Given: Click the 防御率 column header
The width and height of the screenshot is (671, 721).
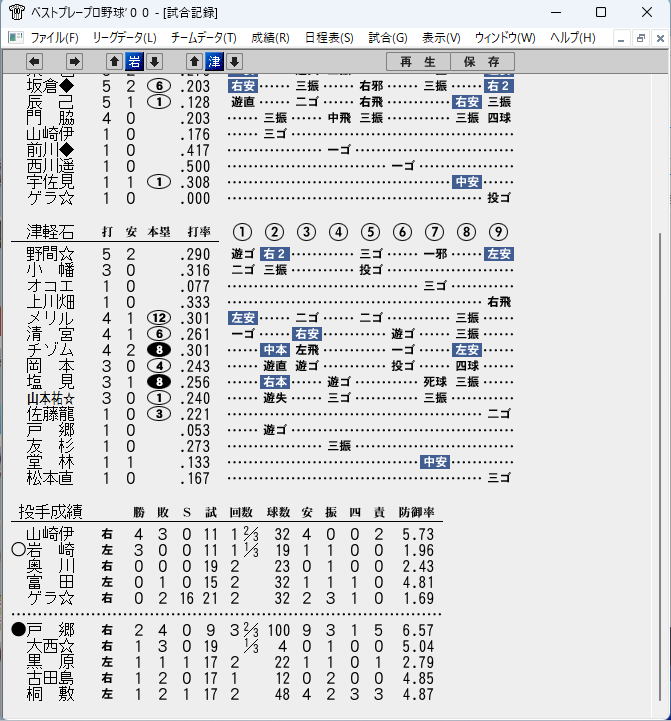Looking at the screenshot, I should coord(416,512).
